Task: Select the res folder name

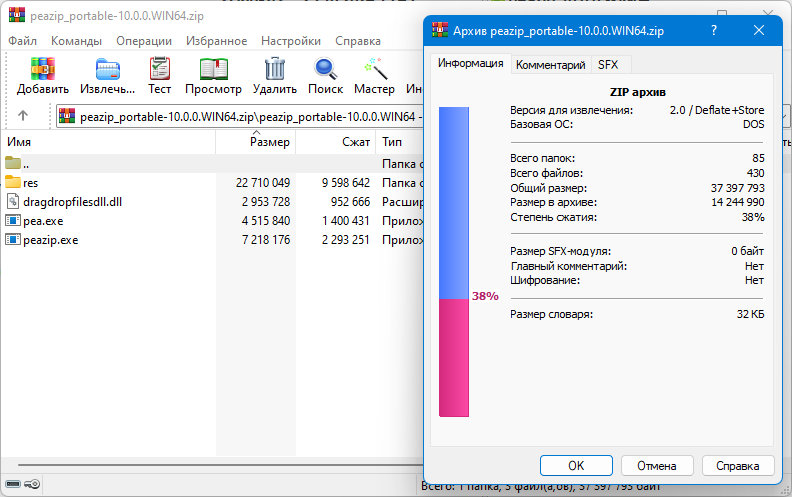Action: (30, 183)
